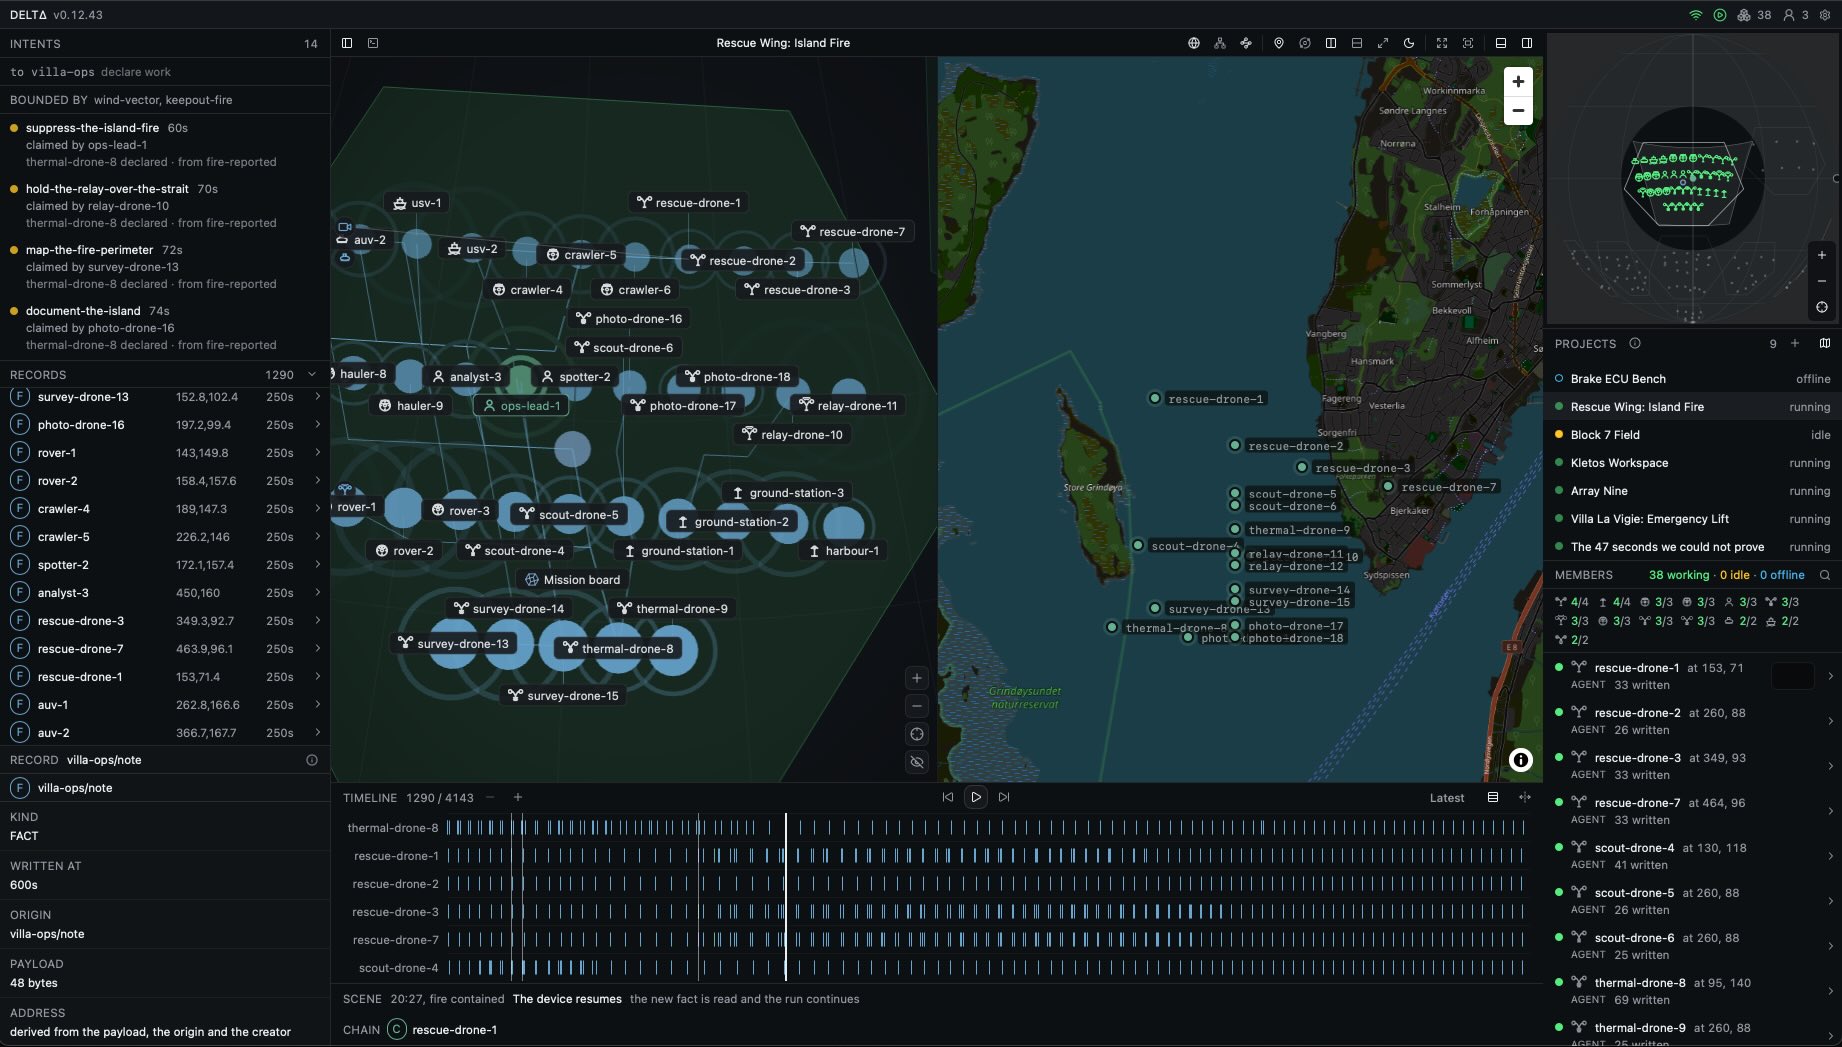Open Villa La Vigie: Emergency Lift project
The image size is (1842, 1047).
1692,519
